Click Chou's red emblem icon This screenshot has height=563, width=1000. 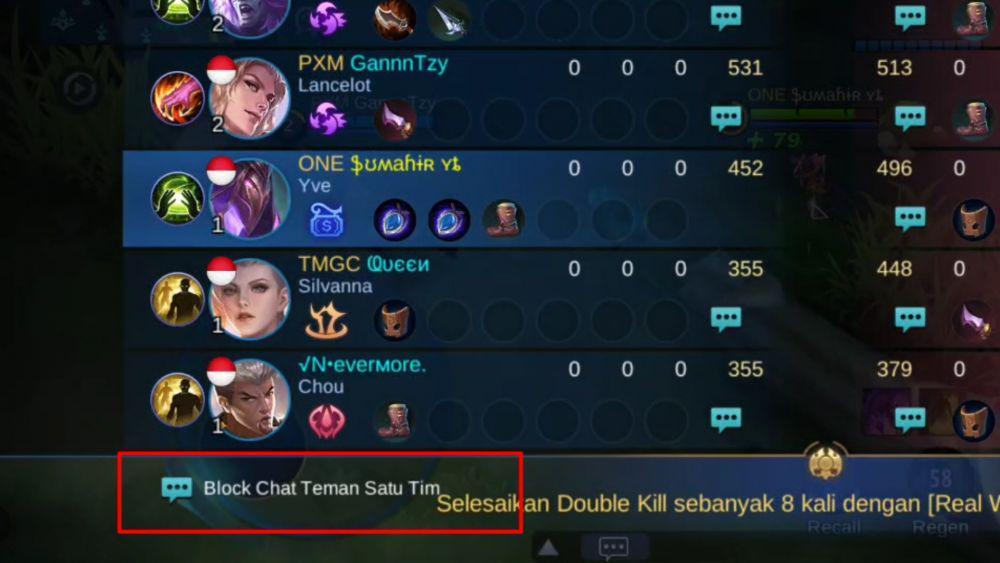coord(327,421)
